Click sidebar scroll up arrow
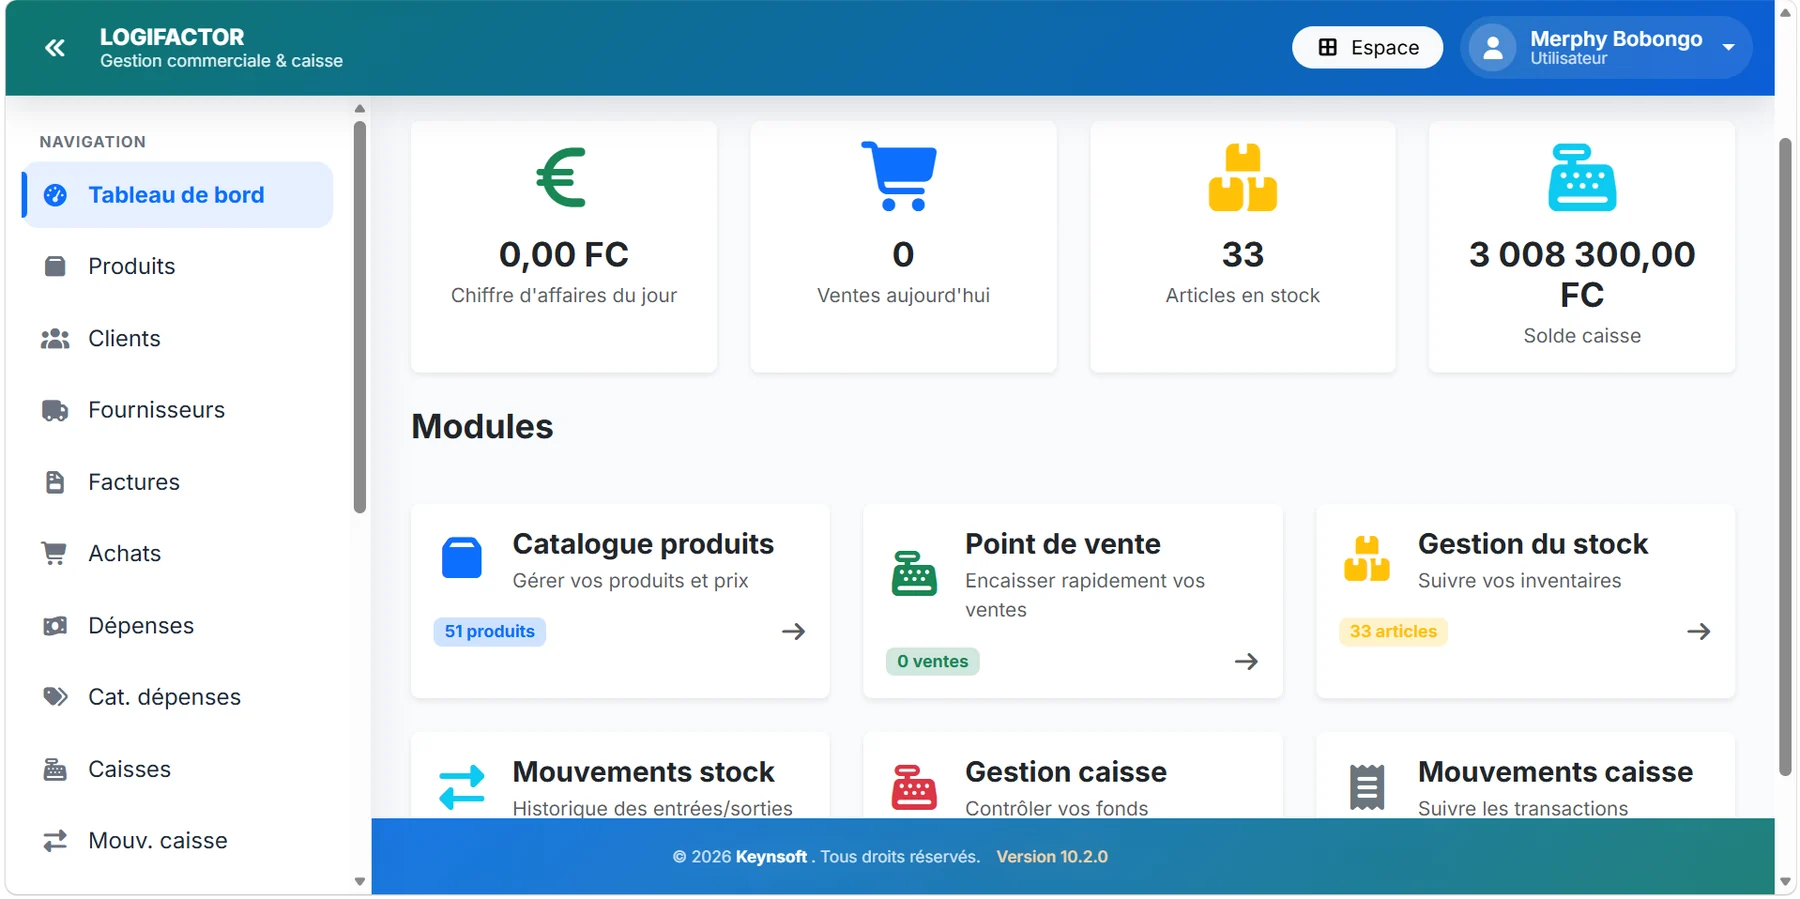The height and width of the screenshot is (899, 1800). click(360, 108)
